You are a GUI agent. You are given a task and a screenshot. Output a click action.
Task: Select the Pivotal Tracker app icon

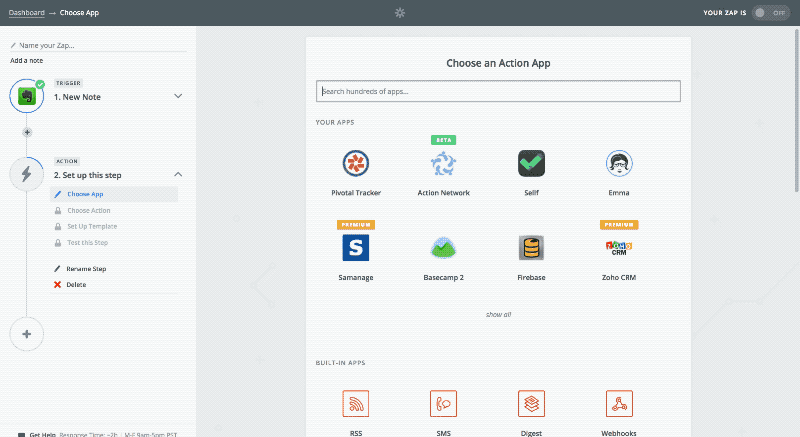point(356,164)
